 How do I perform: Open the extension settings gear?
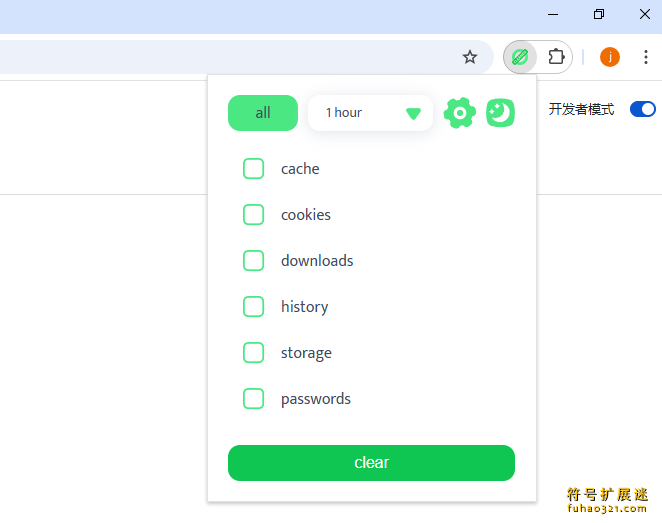(459, 113)
